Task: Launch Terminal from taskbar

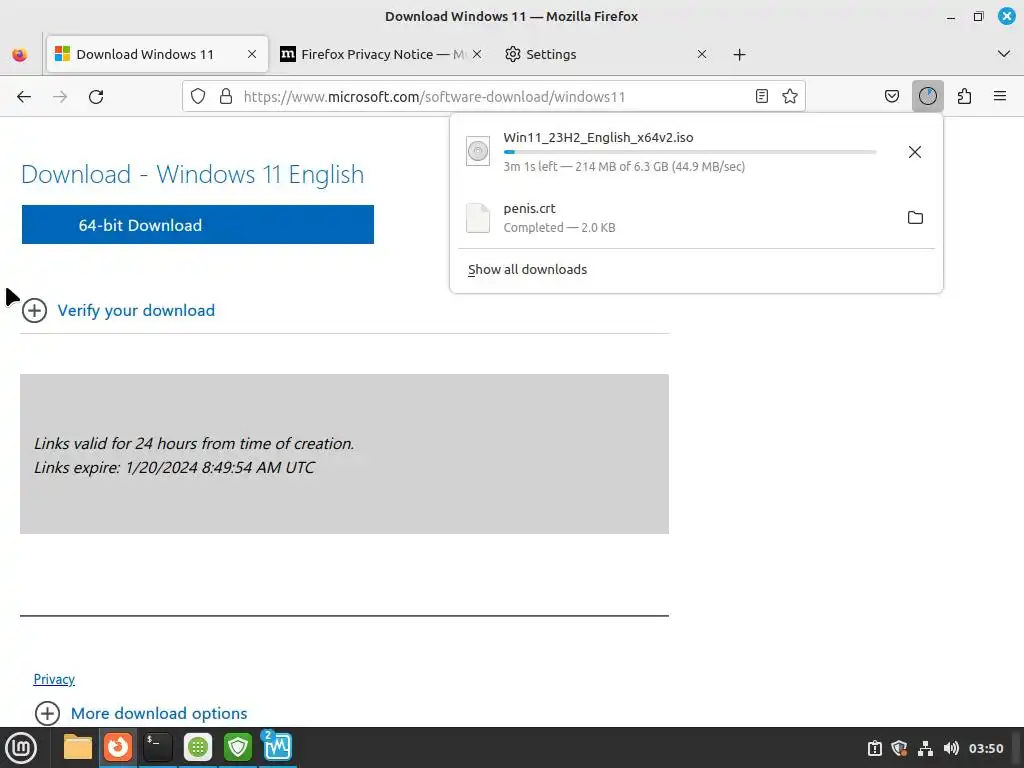Action: (x=158, y=747)
